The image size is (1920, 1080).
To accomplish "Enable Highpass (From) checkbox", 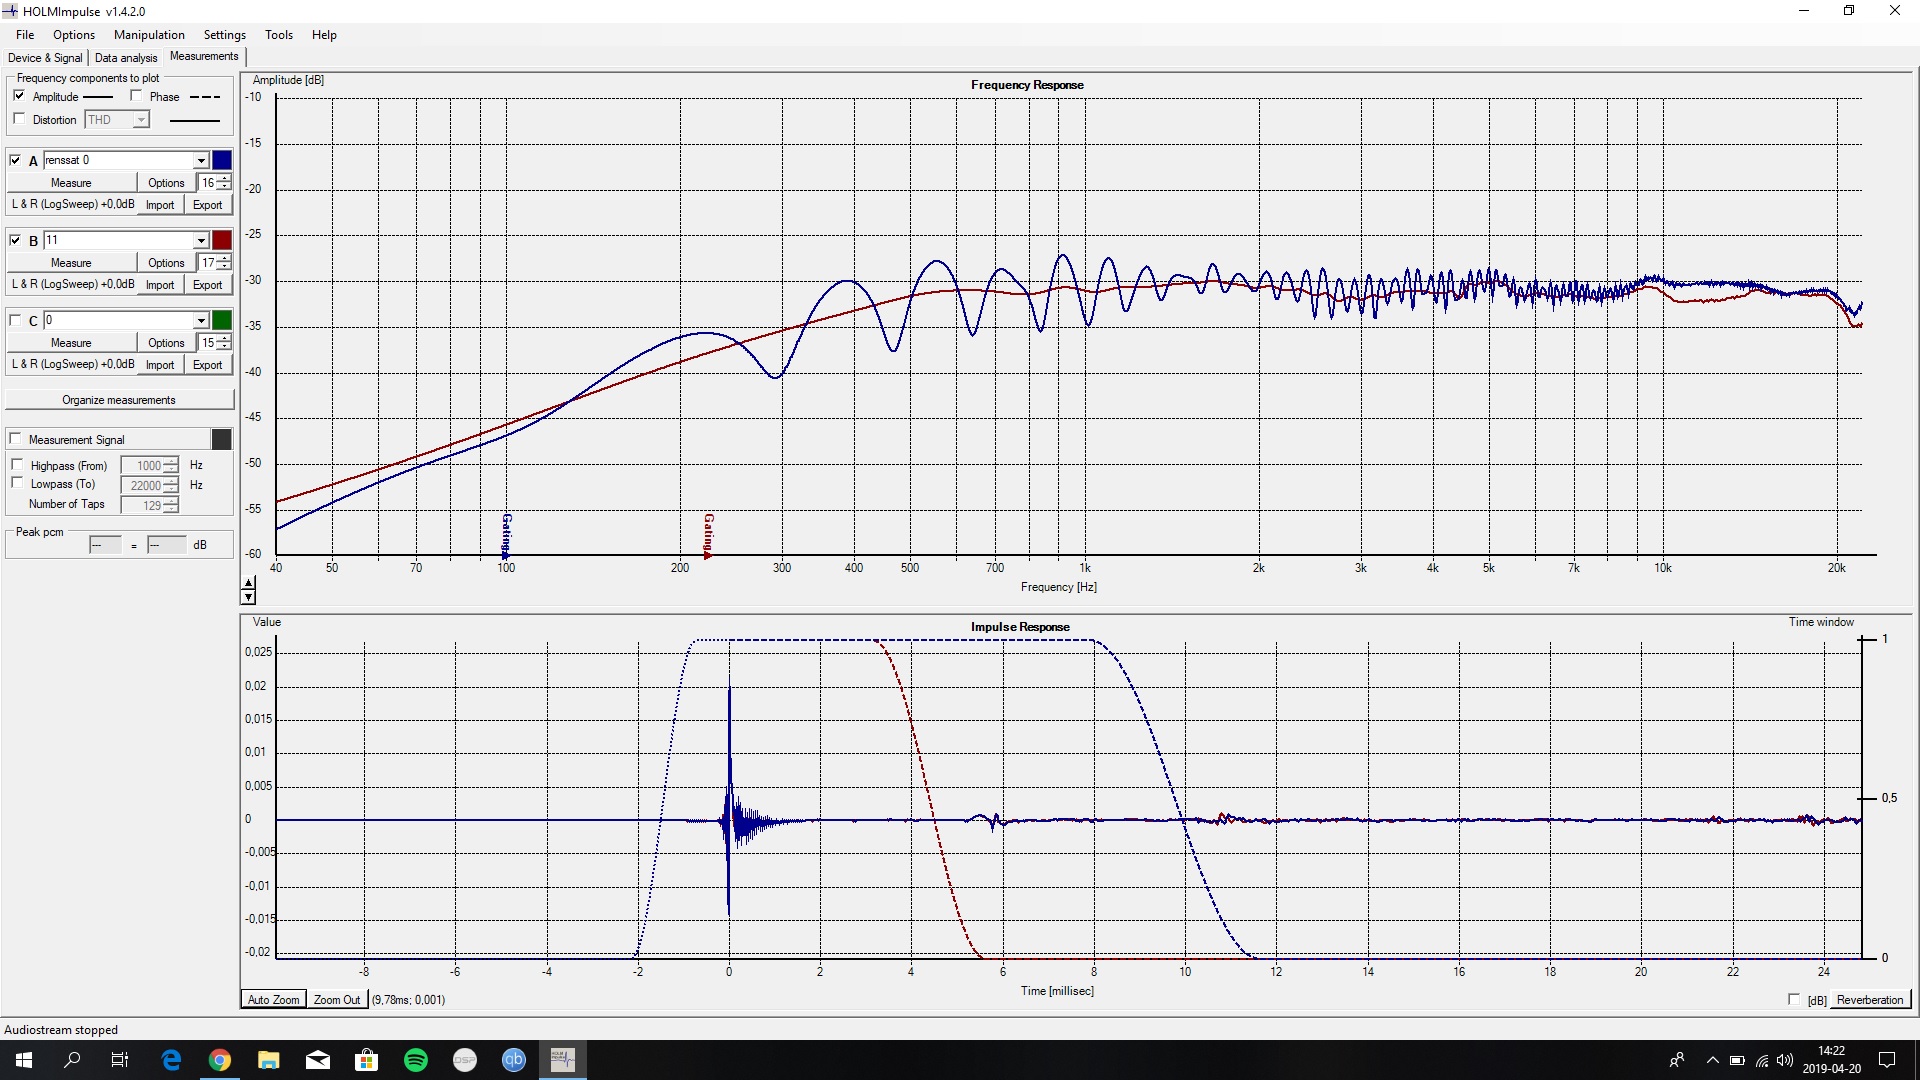I will 17,465.
